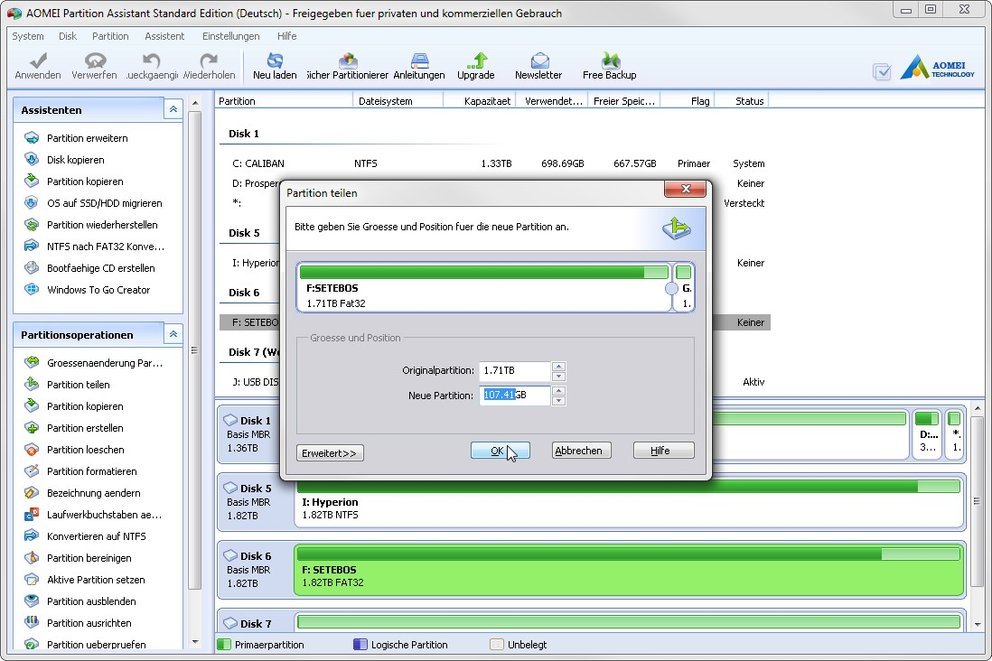Open the Hilfe menu

pyautogui.click(x=287, y=36)
